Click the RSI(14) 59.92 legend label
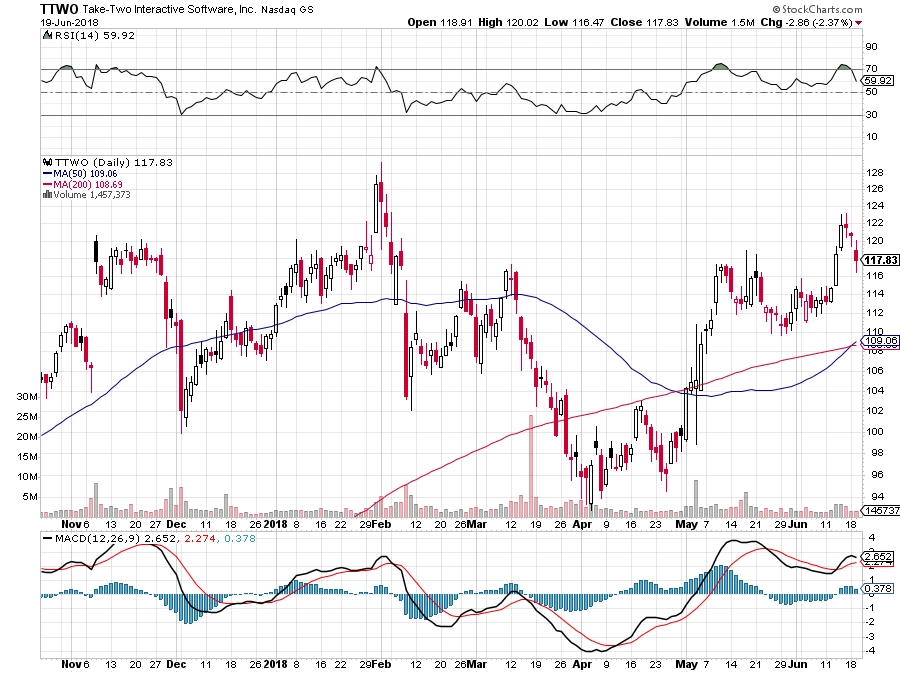Viewport: 900px width, 673px height. [x=94, y=36]
